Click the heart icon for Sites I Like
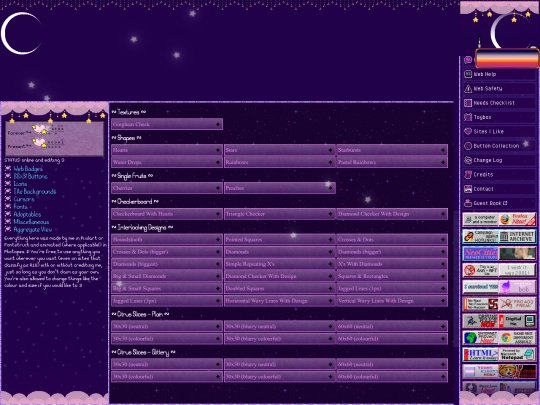 pyautogui.click(x=468, y=132)
